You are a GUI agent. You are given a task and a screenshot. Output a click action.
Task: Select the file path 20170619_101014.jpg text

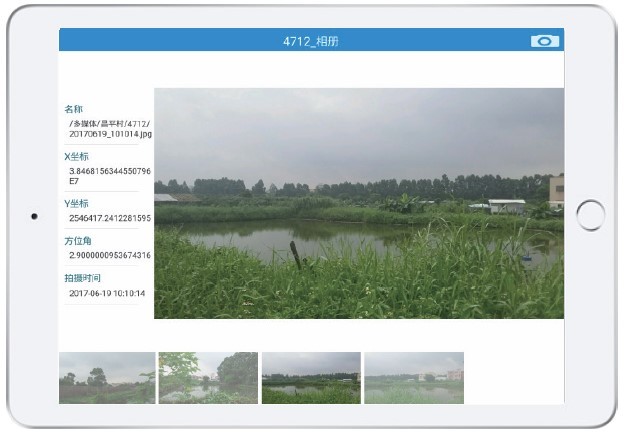pyautogui.click(x=111, y=134)
